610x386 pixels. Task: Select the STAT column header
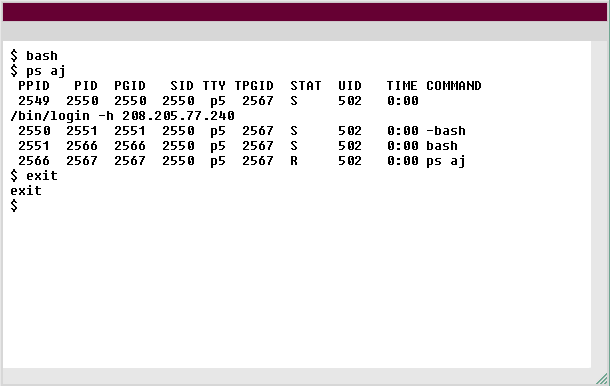[x=306, y=86]
